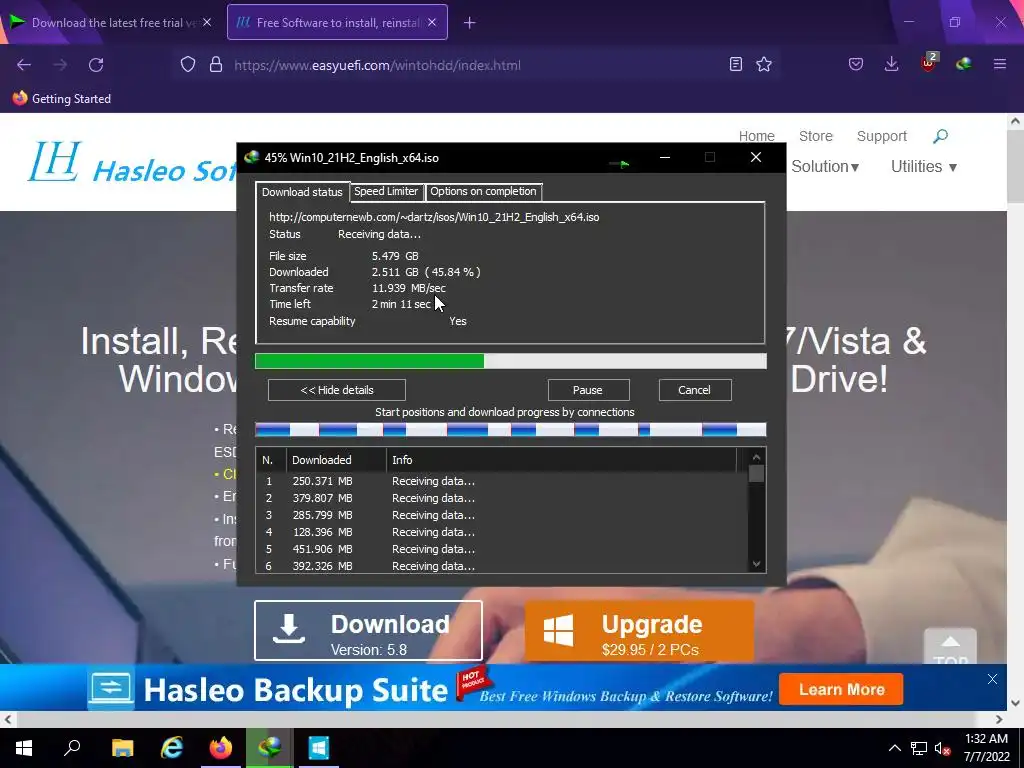Bookmark this page with the star
The image size is (1024, 768).
click(763, 64)
